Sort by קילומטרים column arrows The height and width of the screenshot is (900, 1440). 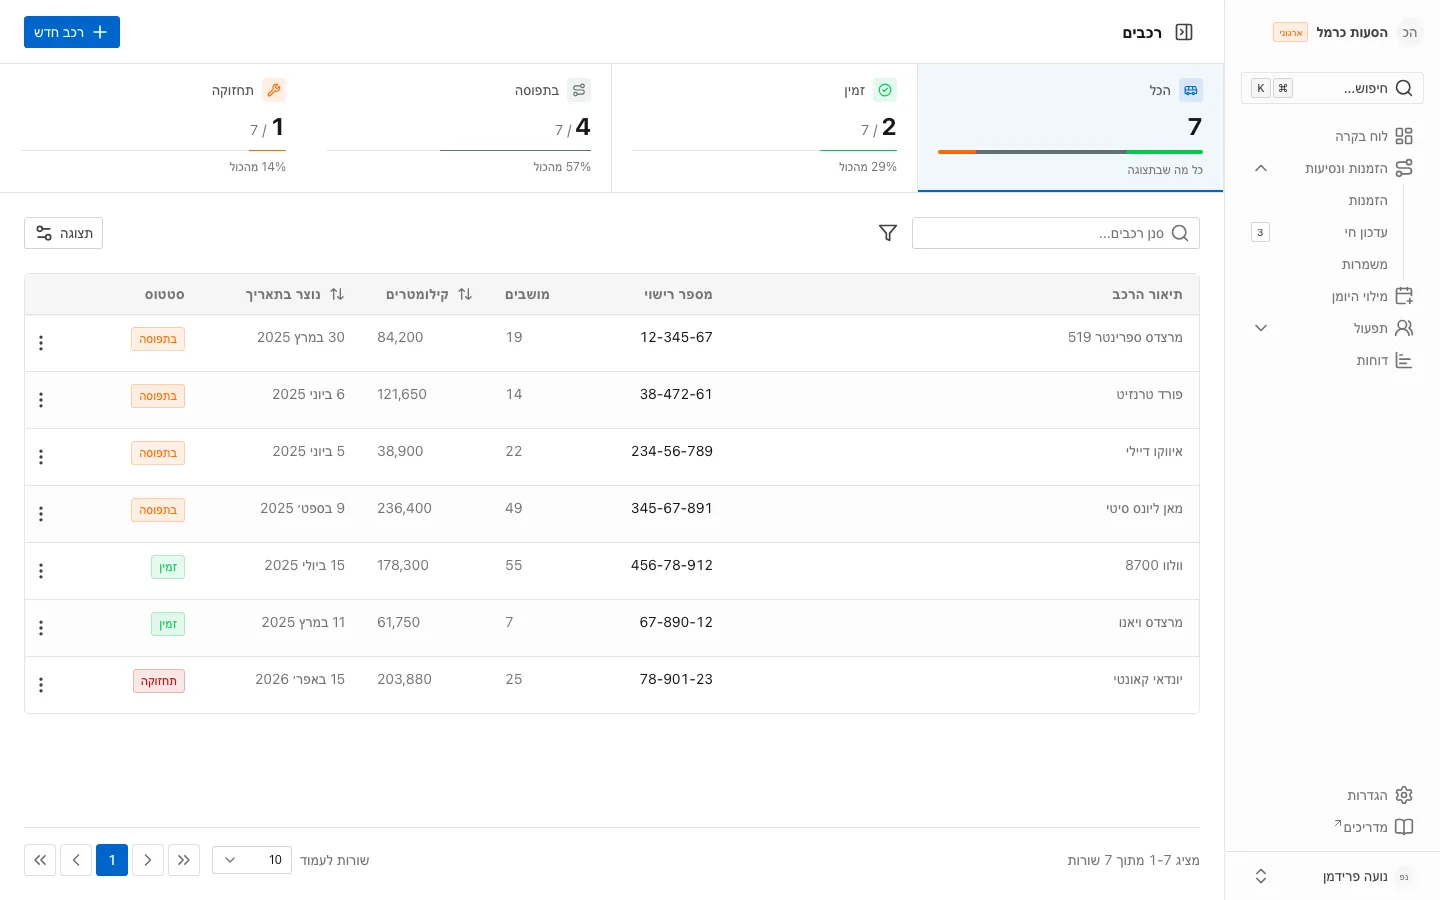click(465, 294)
